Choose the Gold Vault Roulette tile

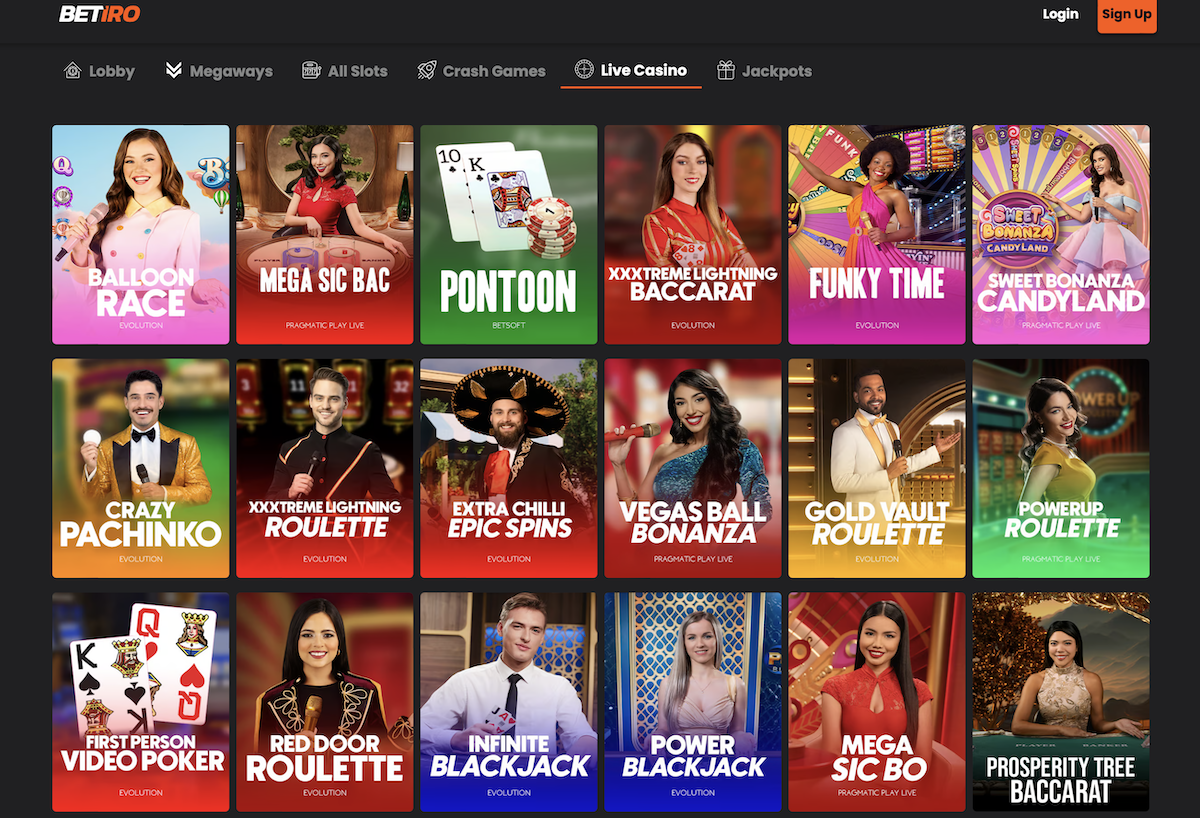877,468
